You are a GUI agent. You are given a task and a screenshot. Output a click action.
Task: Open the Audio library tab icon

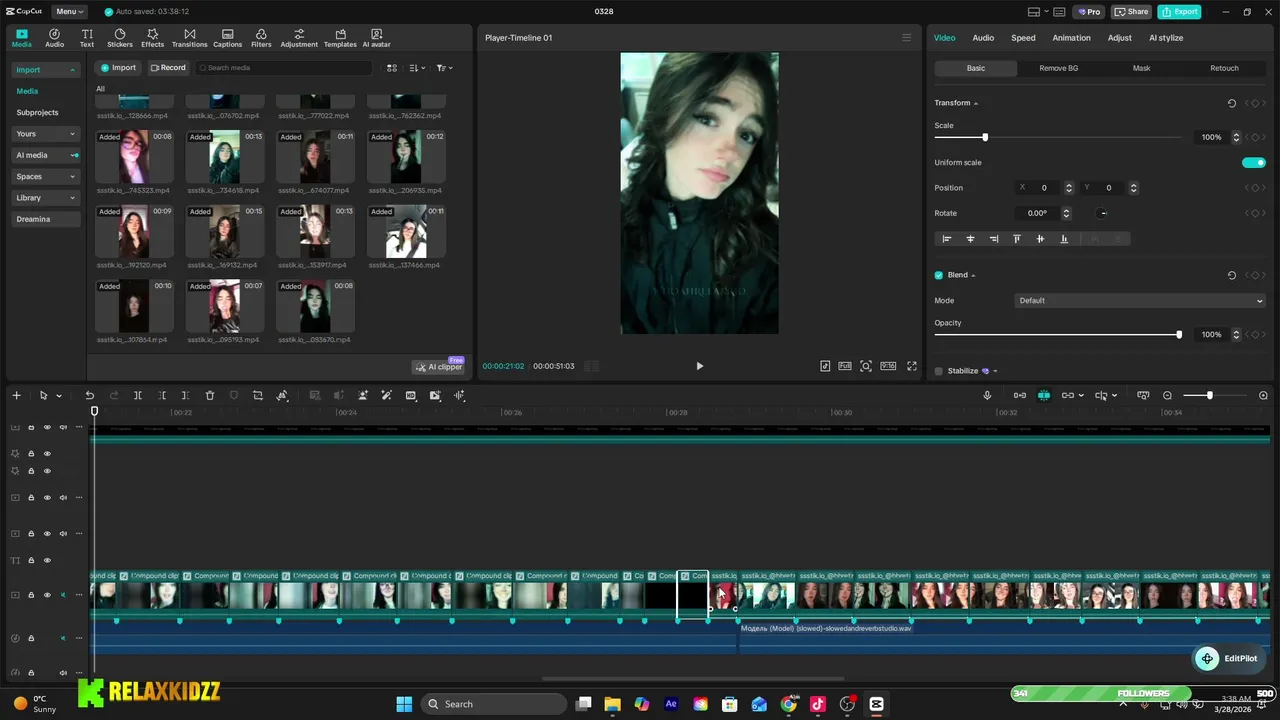pyautogui.click(x=54, y=38)
